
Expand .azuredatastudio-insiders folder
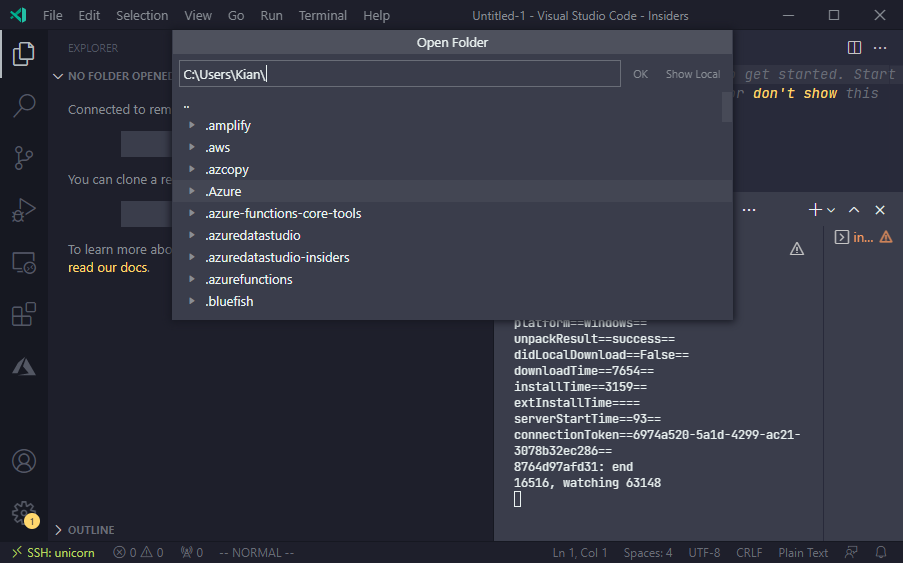192,257
